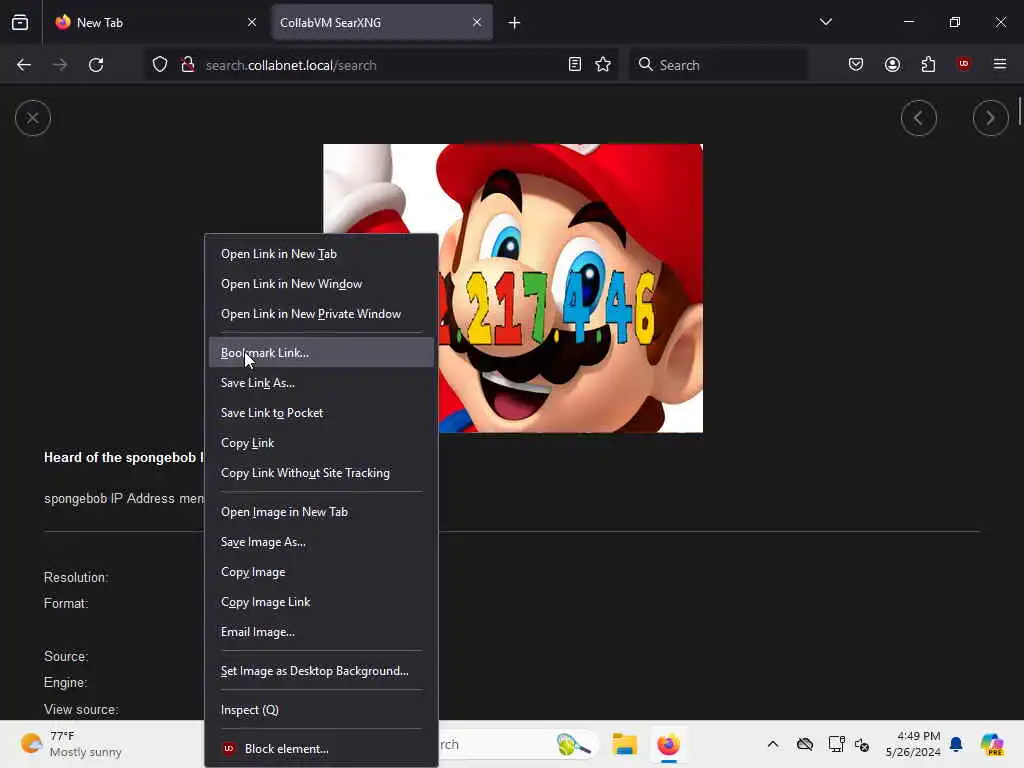Screen dimensions: 1024x768
Task: Switch to the New Tab tab
Action: click(155, 22)
